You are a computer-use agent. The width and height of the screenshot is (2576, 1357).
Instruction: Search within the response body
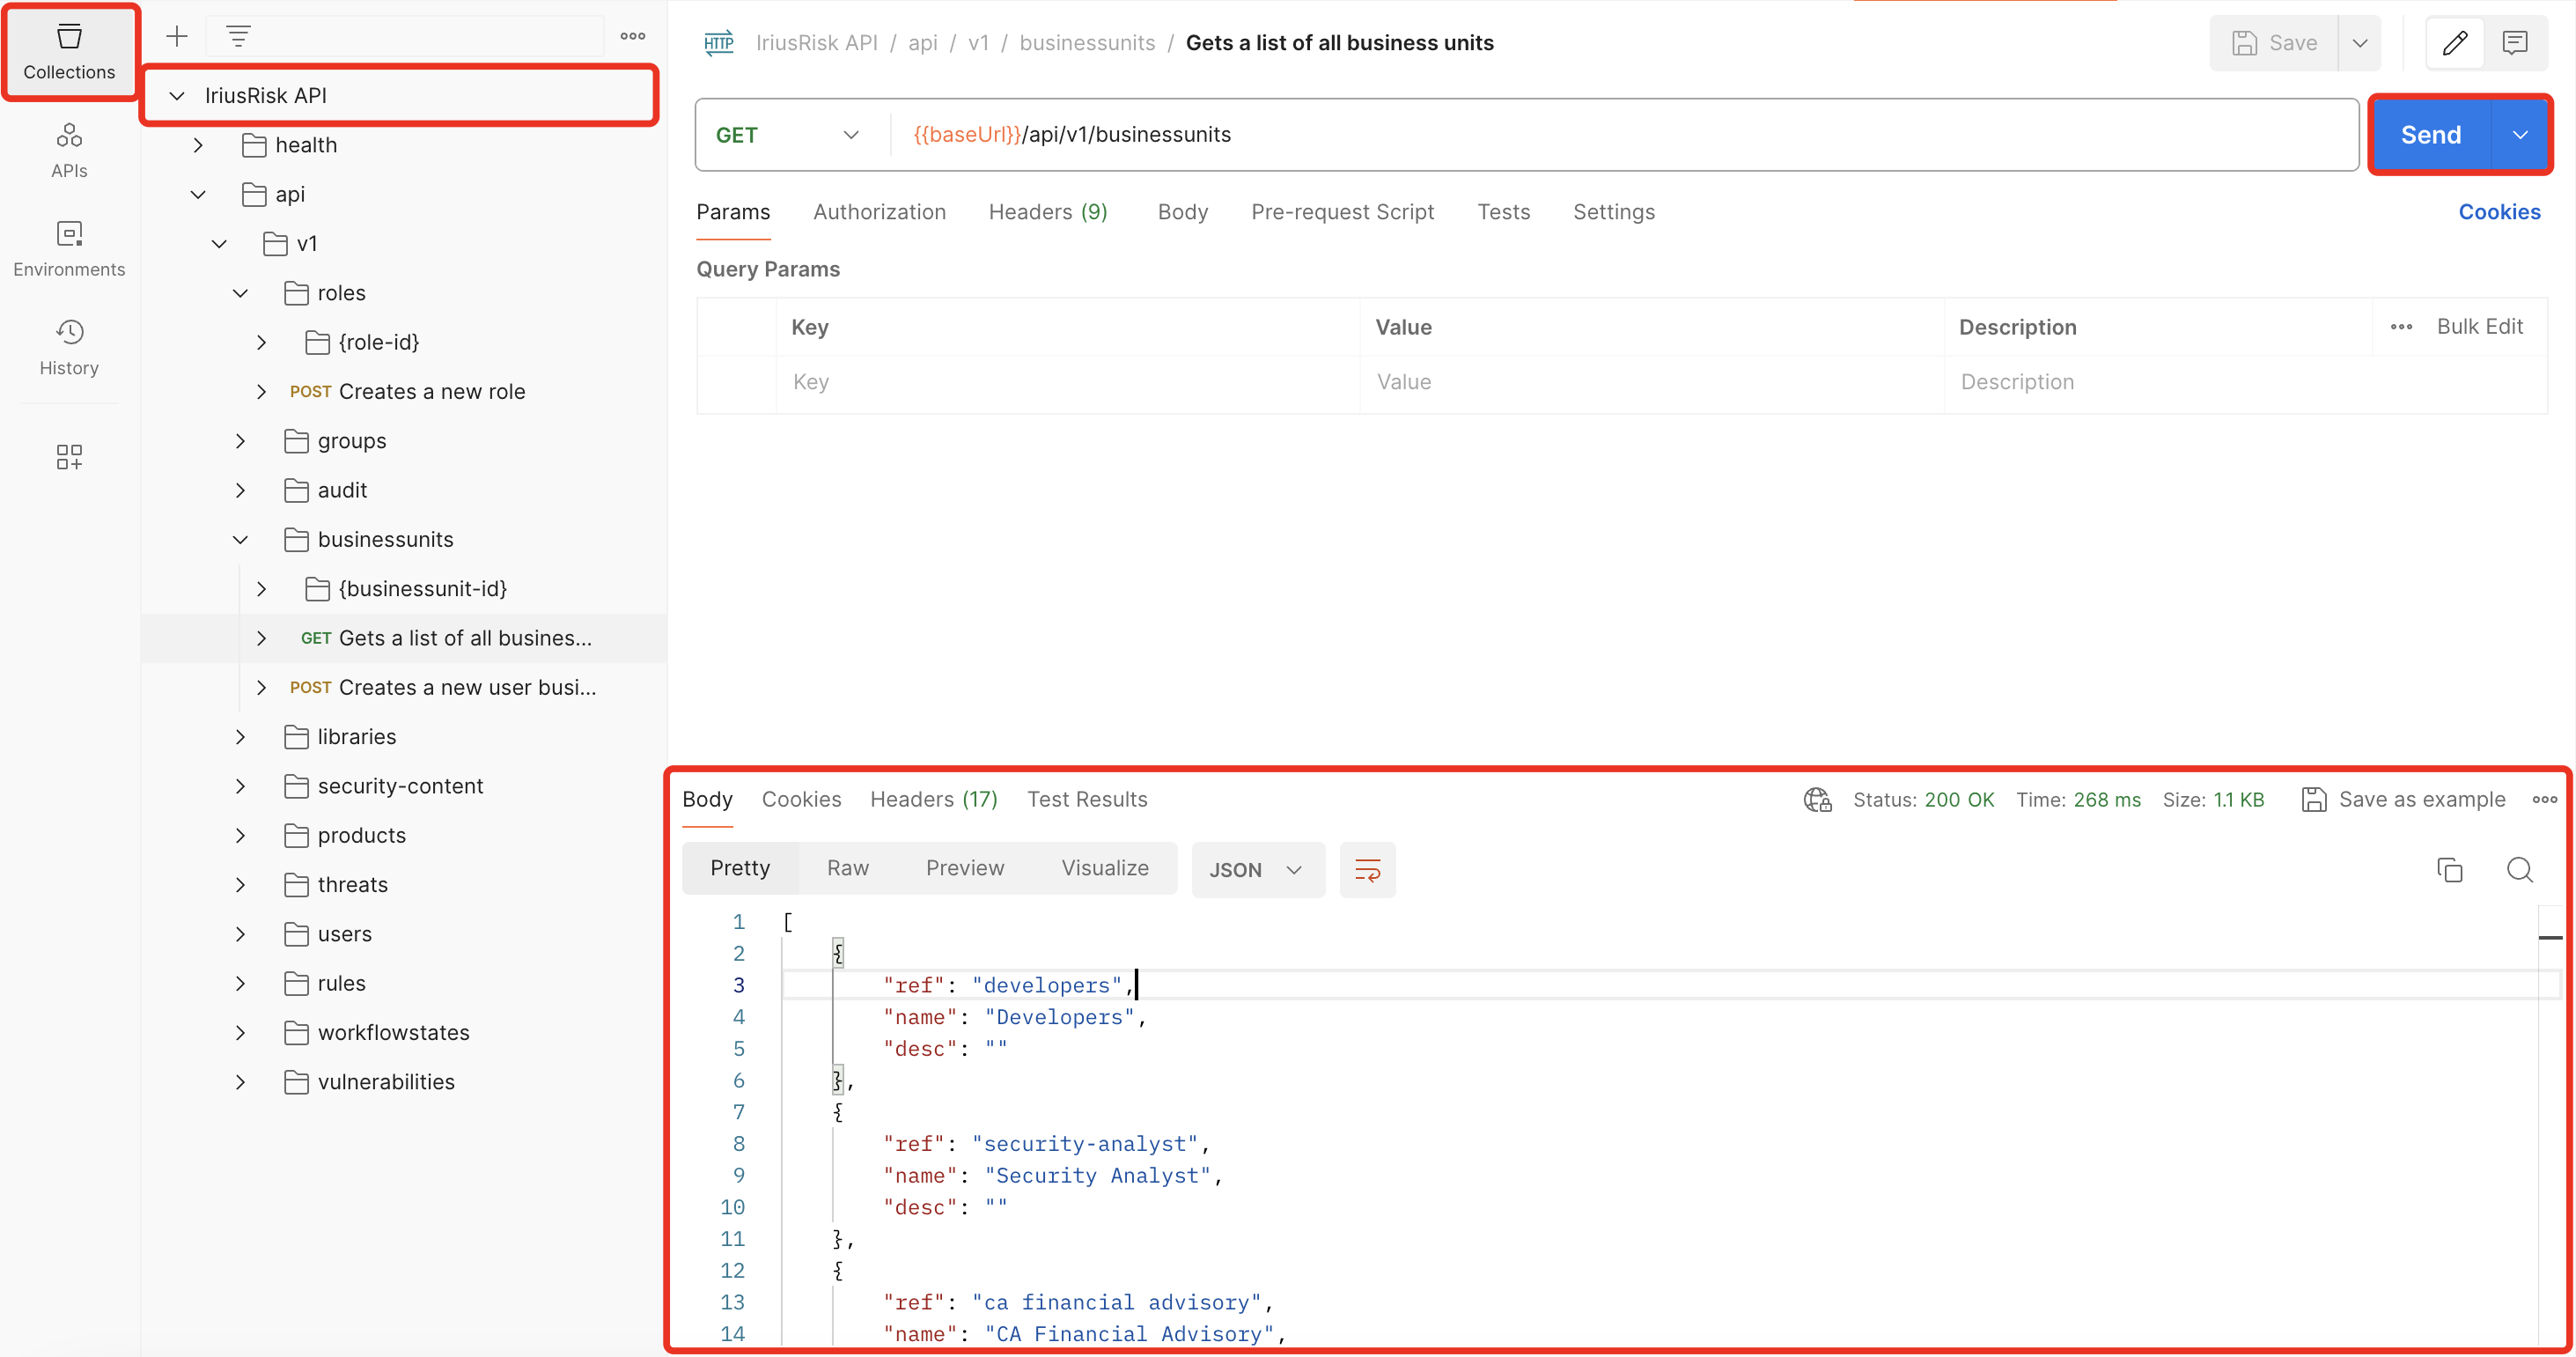[2520, 870]
